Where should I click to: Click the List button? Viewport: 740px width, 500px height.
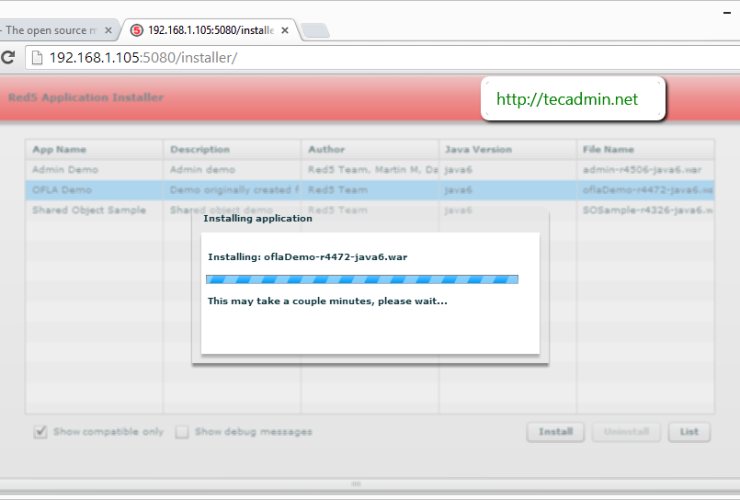click(x=689, y=432)
